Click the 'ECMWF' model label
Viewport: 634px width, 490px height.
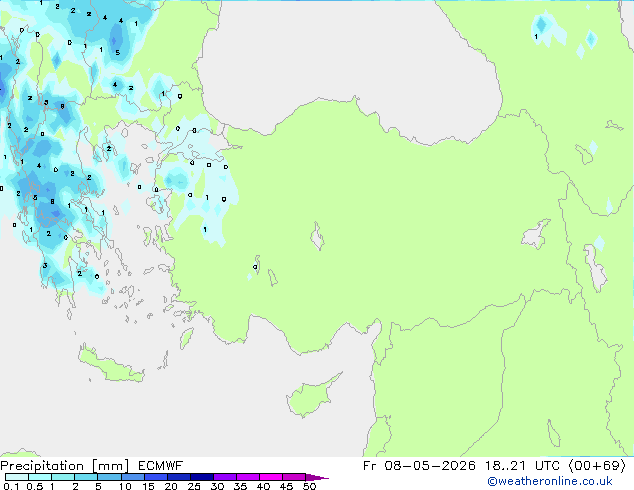[x=161, y=466]
